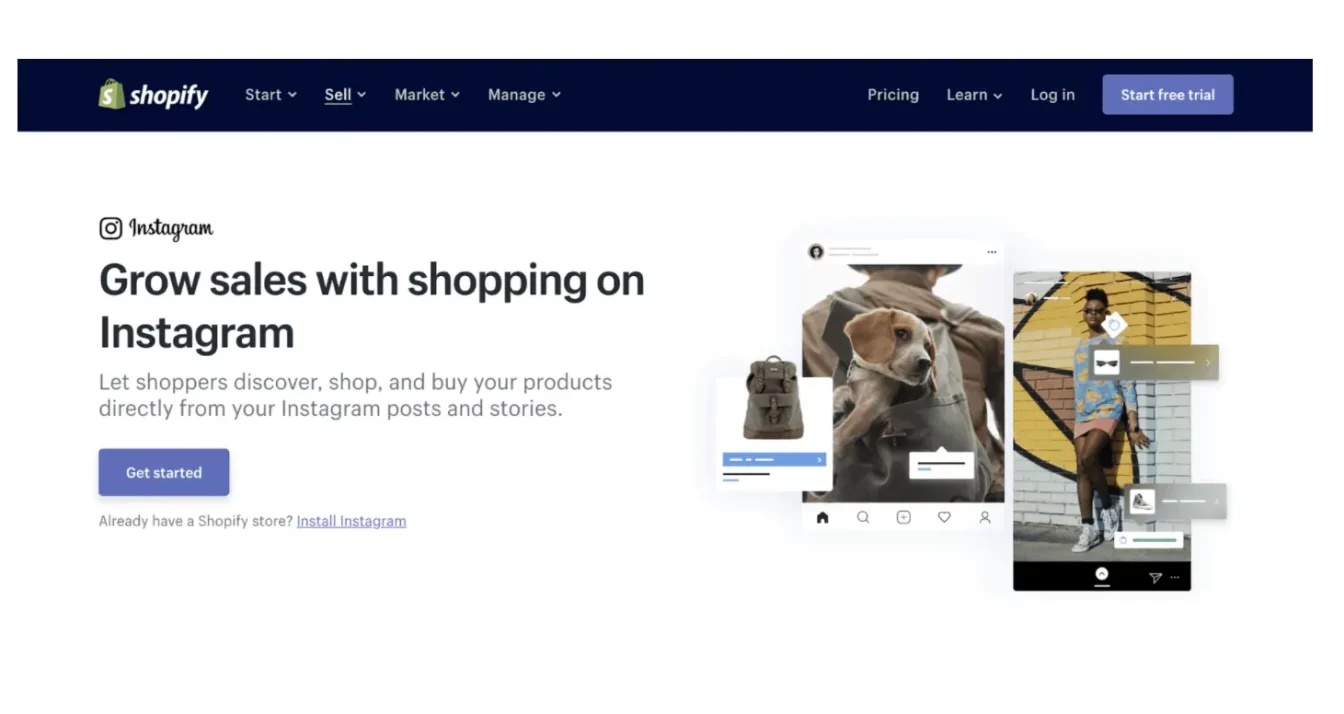Click the Shopify bag logo

coord(111,94)
